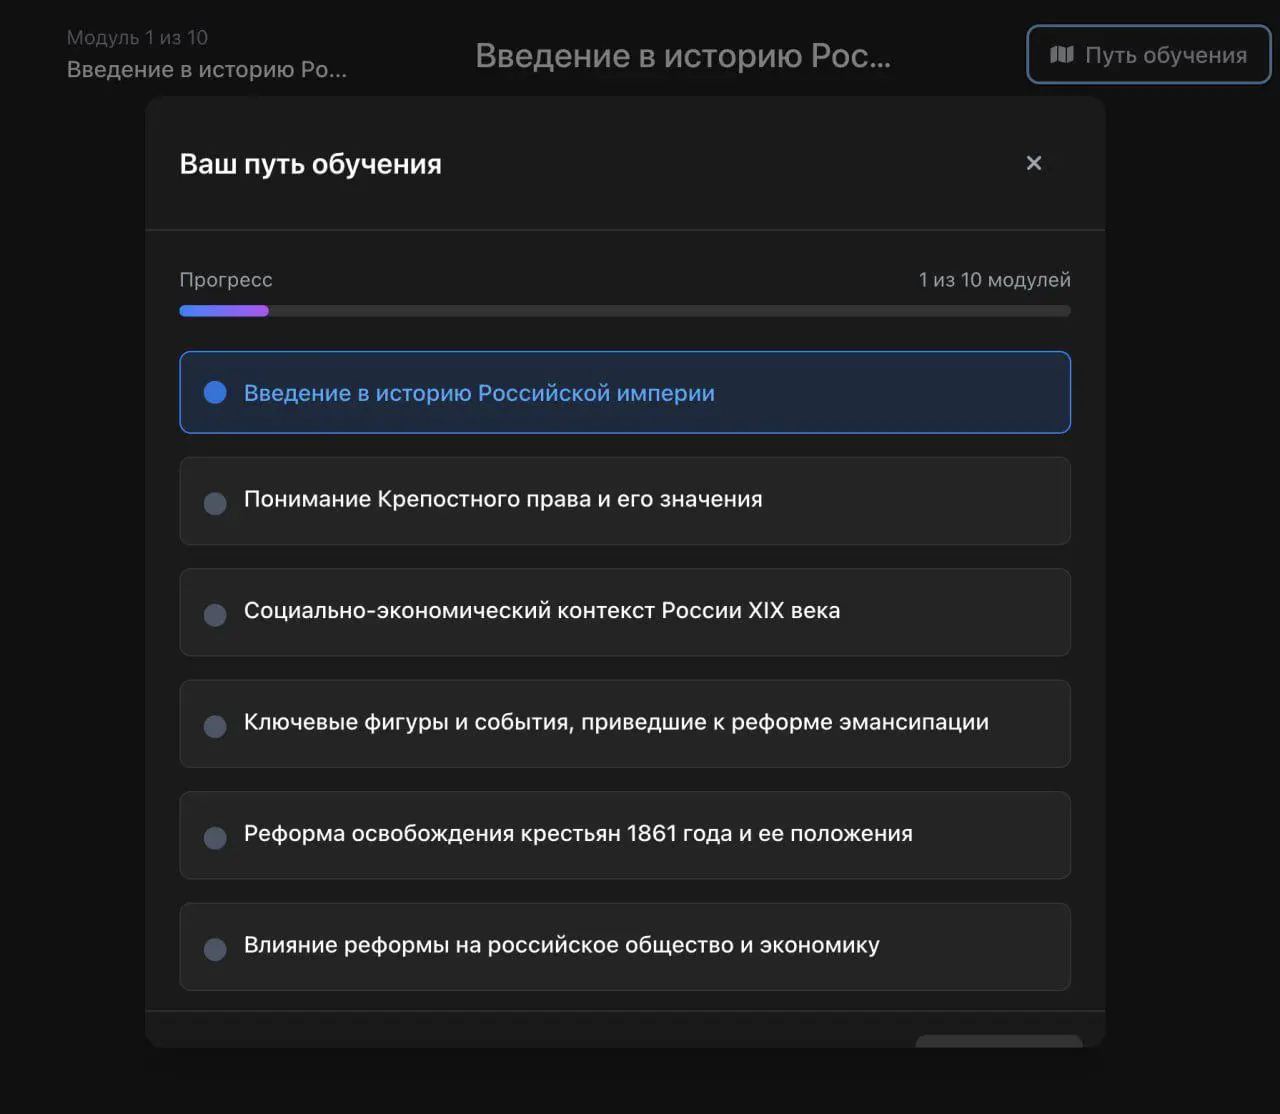Image resolution: width=1280 pixels, height=1114 pixels.
Task: Mark the Ключевые фигуры module circle
Action: pos(215,726)
